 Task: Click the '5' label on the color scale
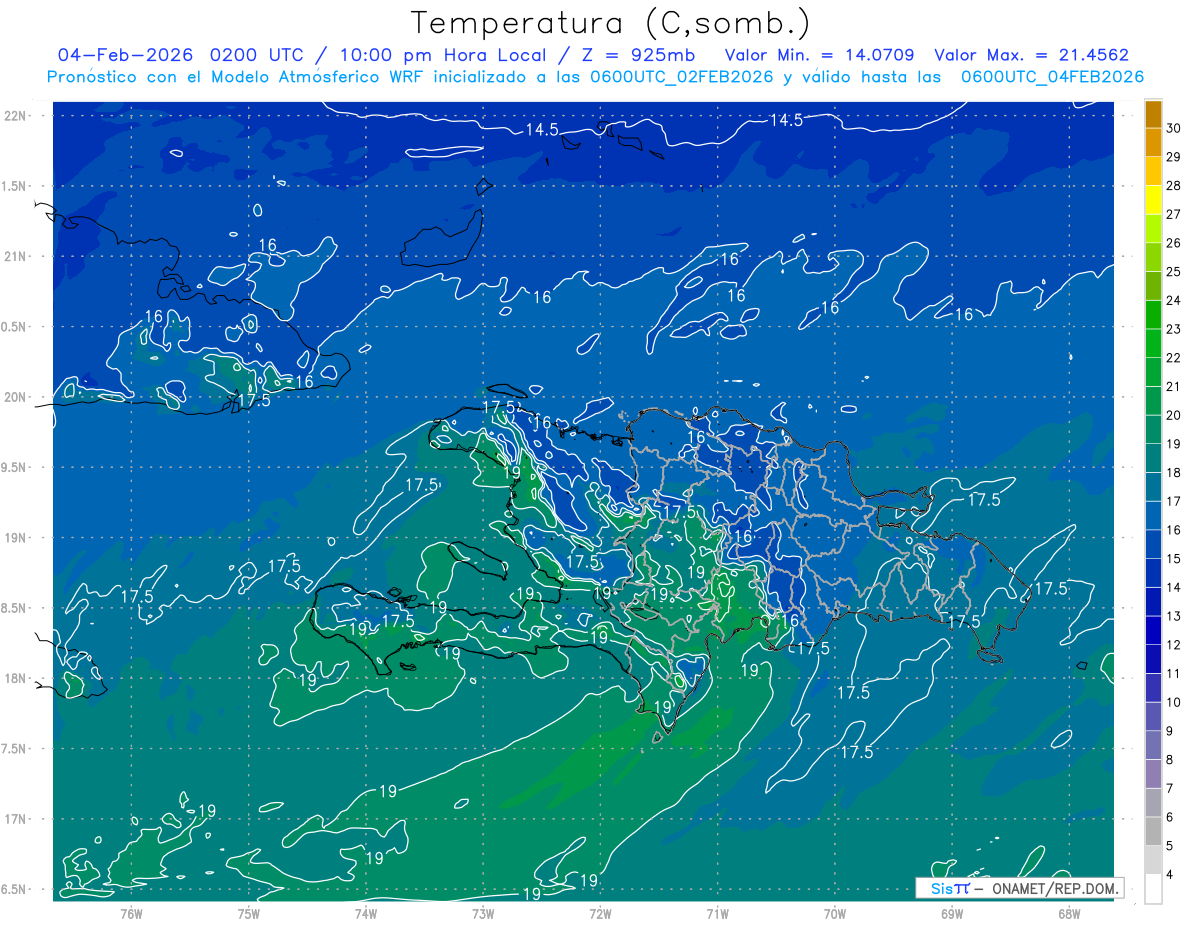1170,846
